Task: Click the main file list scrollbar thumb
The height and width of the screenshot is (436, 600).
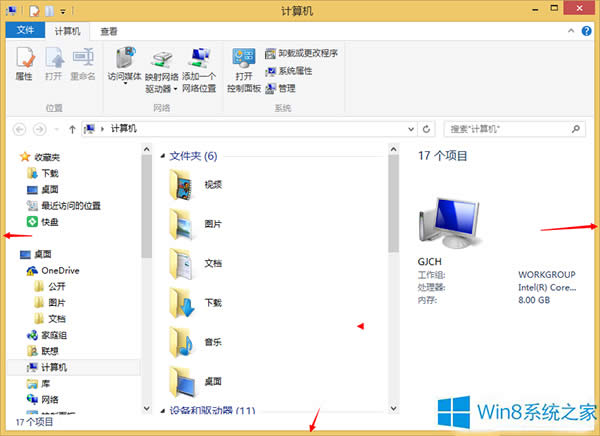Action: point(393,204)
